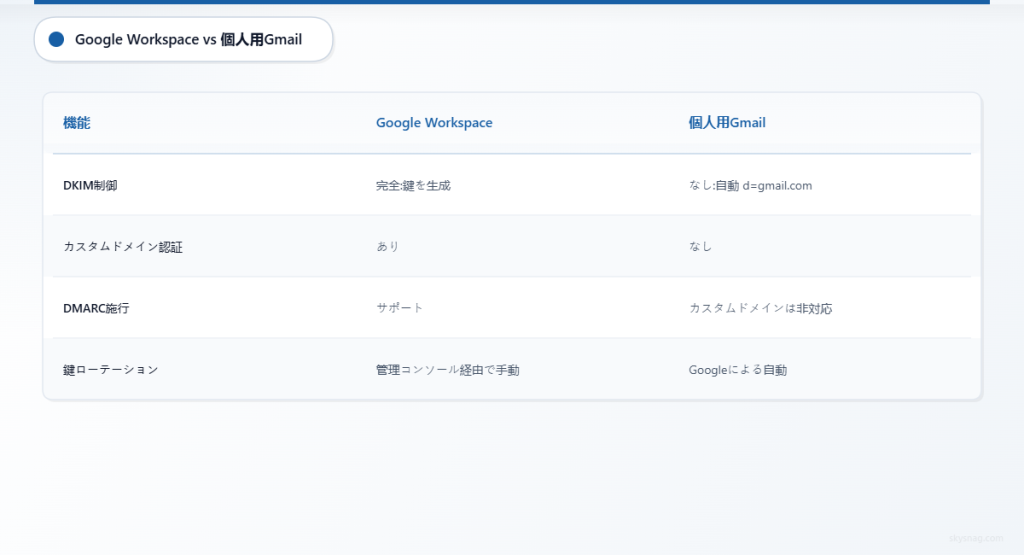This screenshot has width=1024, height=555.
Task: Select the 'Google Workspace vs 個人用Gmail' heading
Action: 188,39
